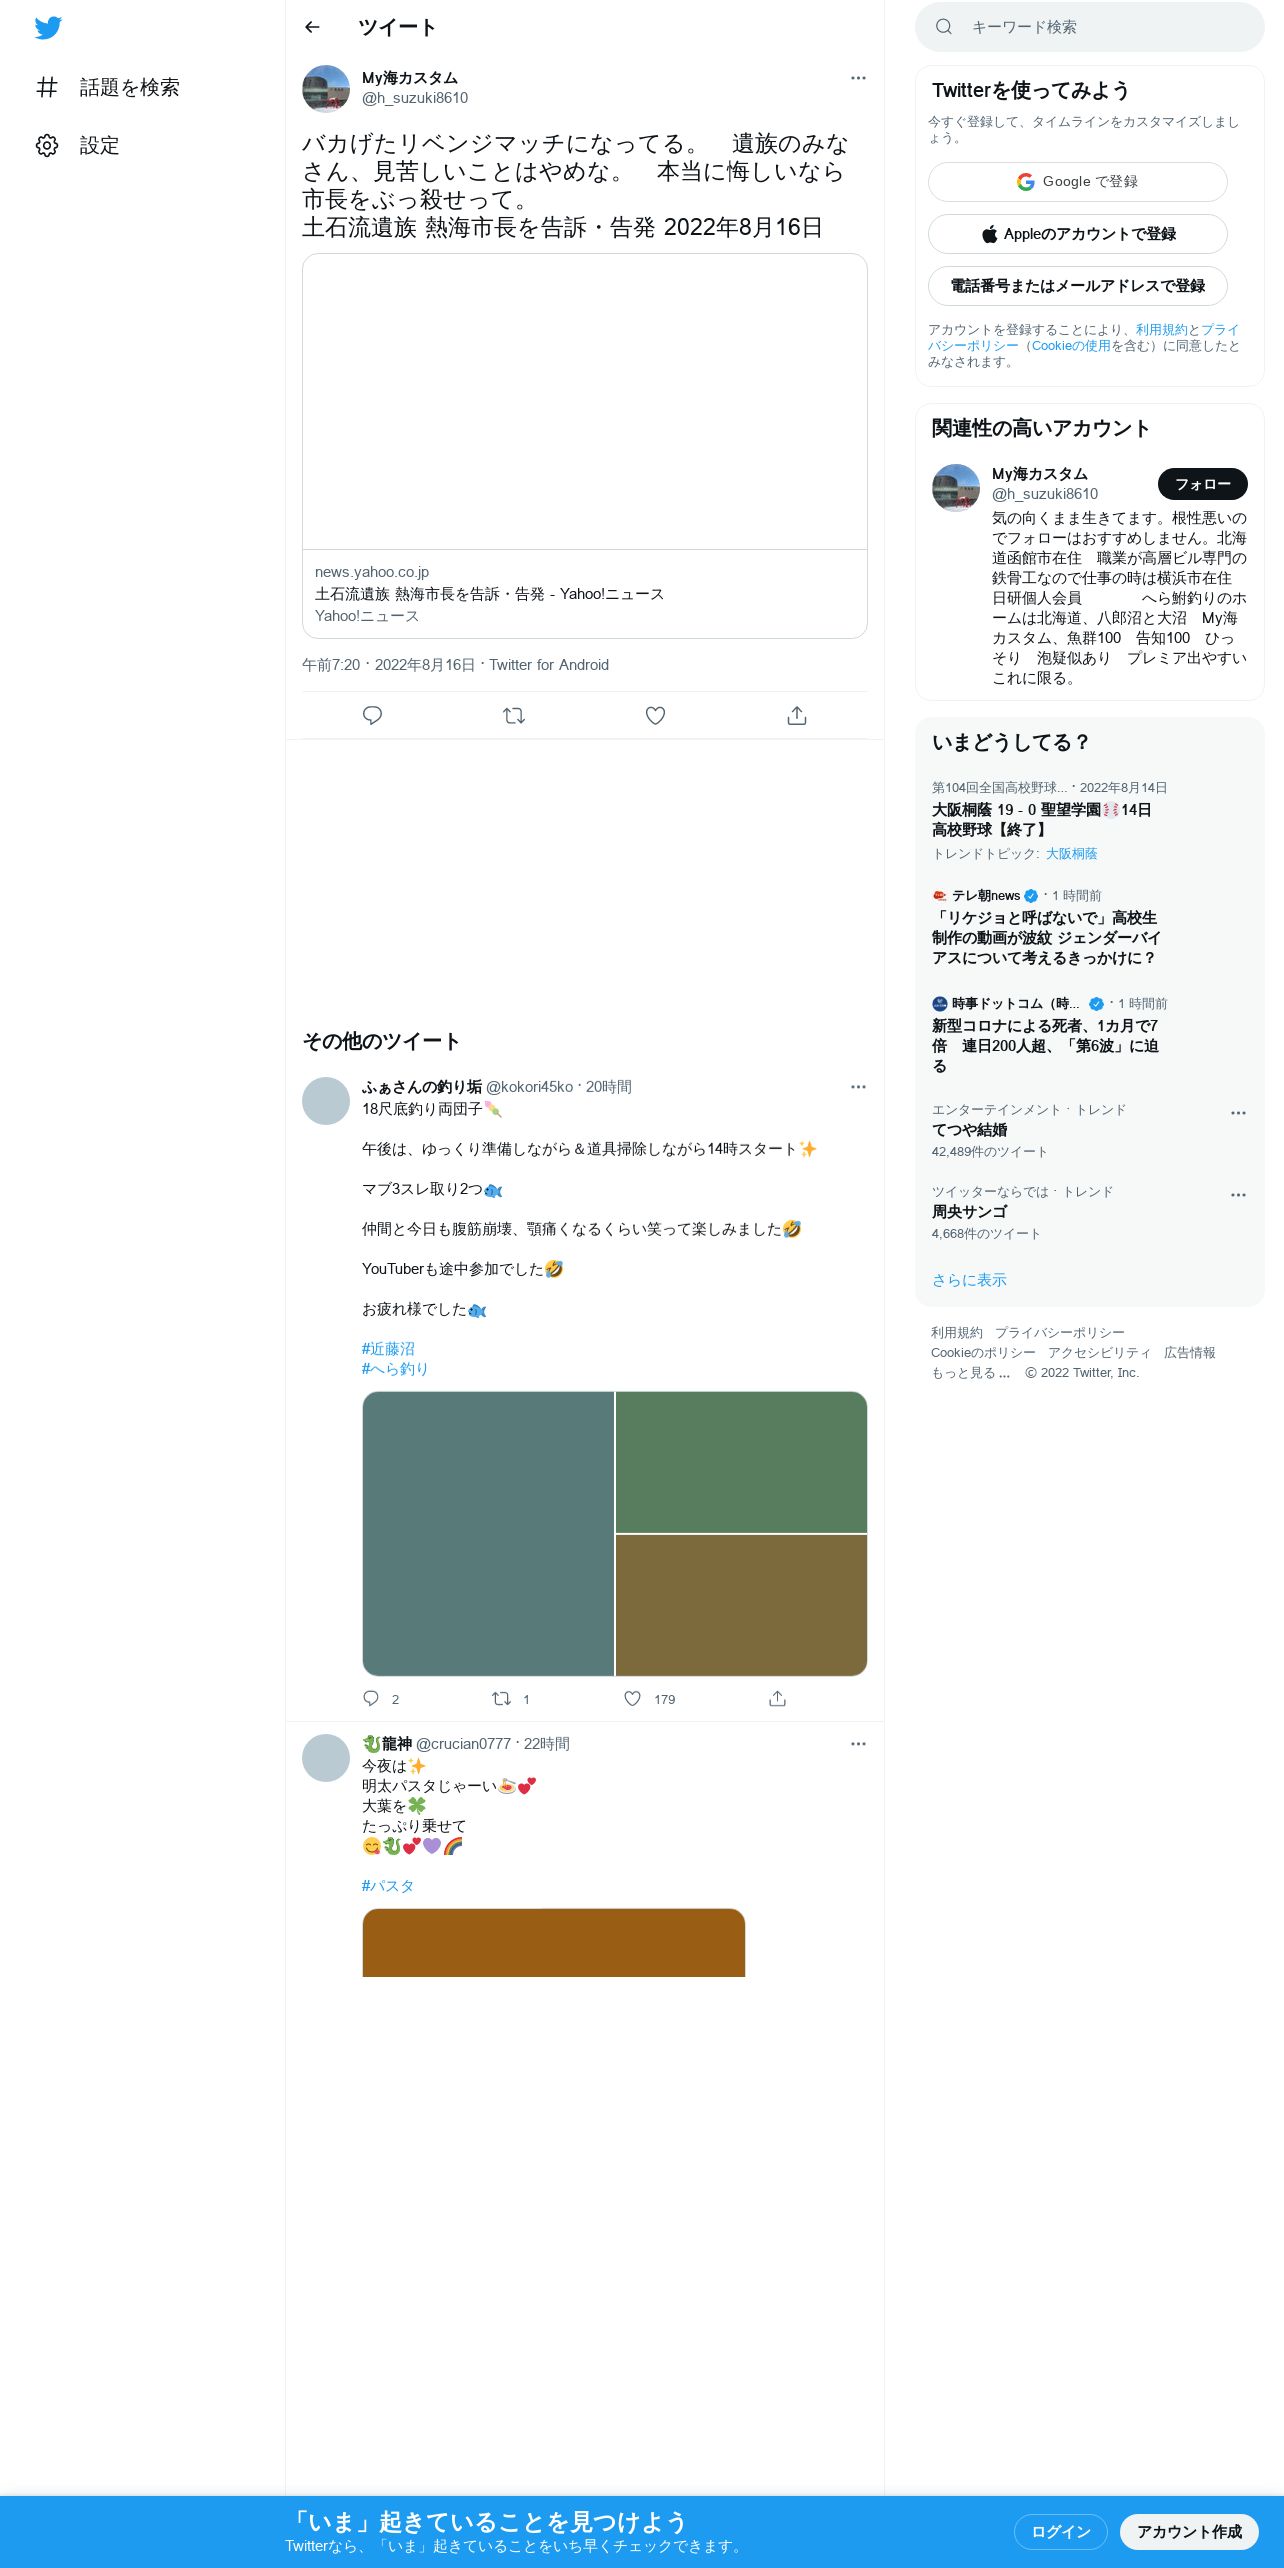Select 設定 in the left menu

click(x=99, y=145)
